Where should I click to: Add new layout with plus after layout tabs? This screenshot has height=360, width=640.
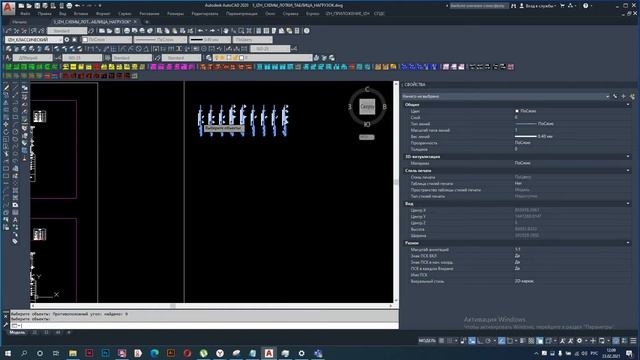coord(69,332)
